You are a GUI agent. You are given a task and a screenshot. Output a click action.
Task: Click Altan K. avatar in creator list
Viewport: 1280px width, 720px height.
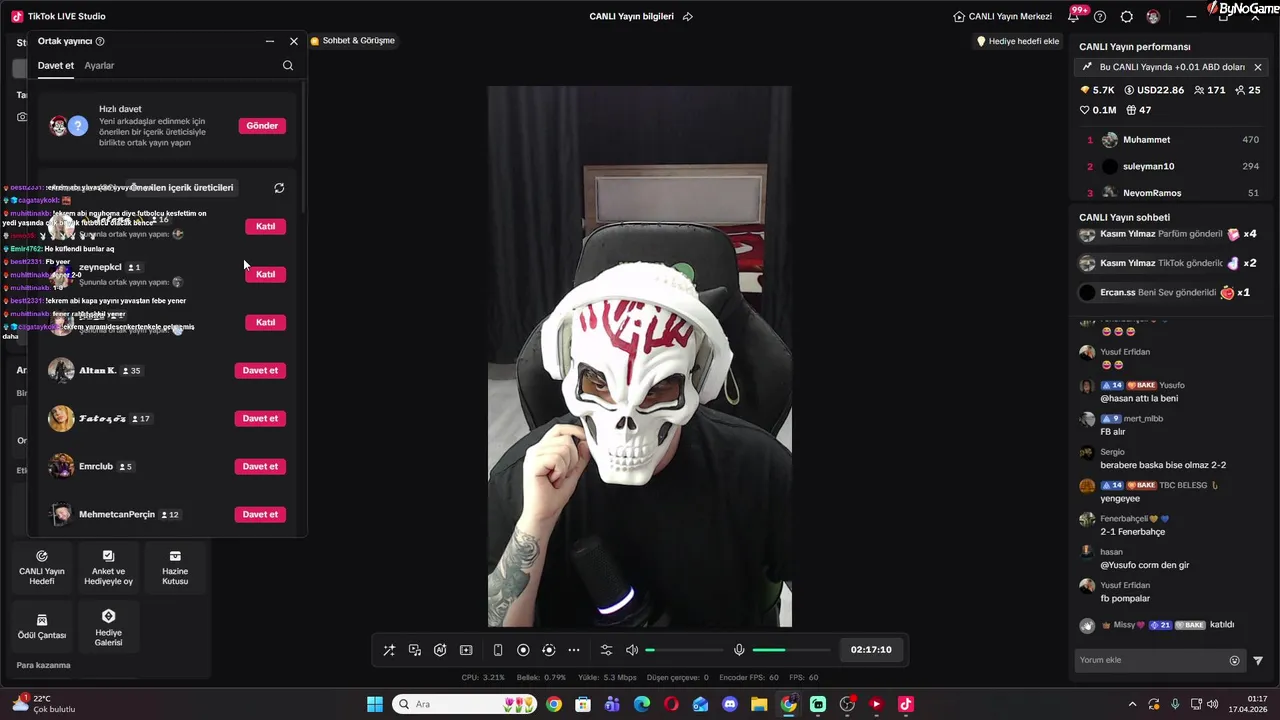61,370
